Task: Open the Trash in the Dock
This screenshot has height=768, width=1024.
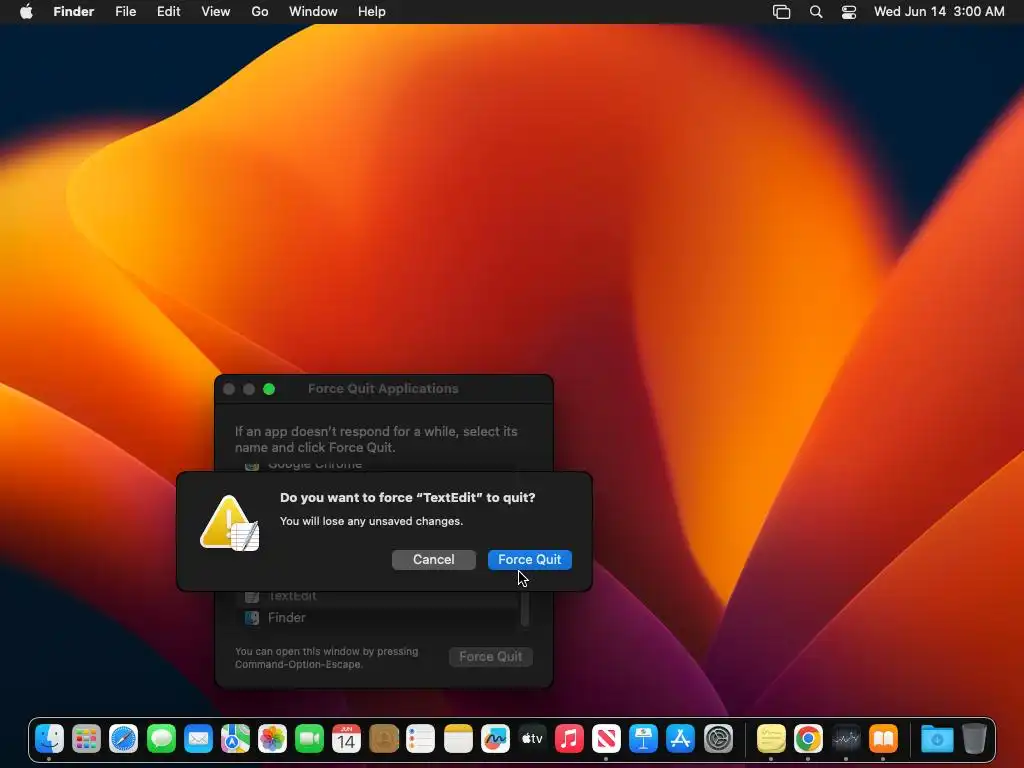Action: point(974,739)
